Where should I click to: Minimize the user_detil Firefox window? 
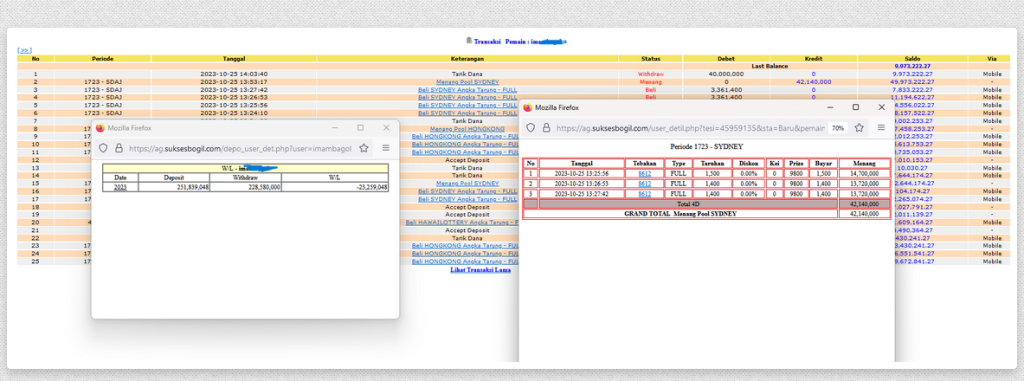(x=830, y=107)
